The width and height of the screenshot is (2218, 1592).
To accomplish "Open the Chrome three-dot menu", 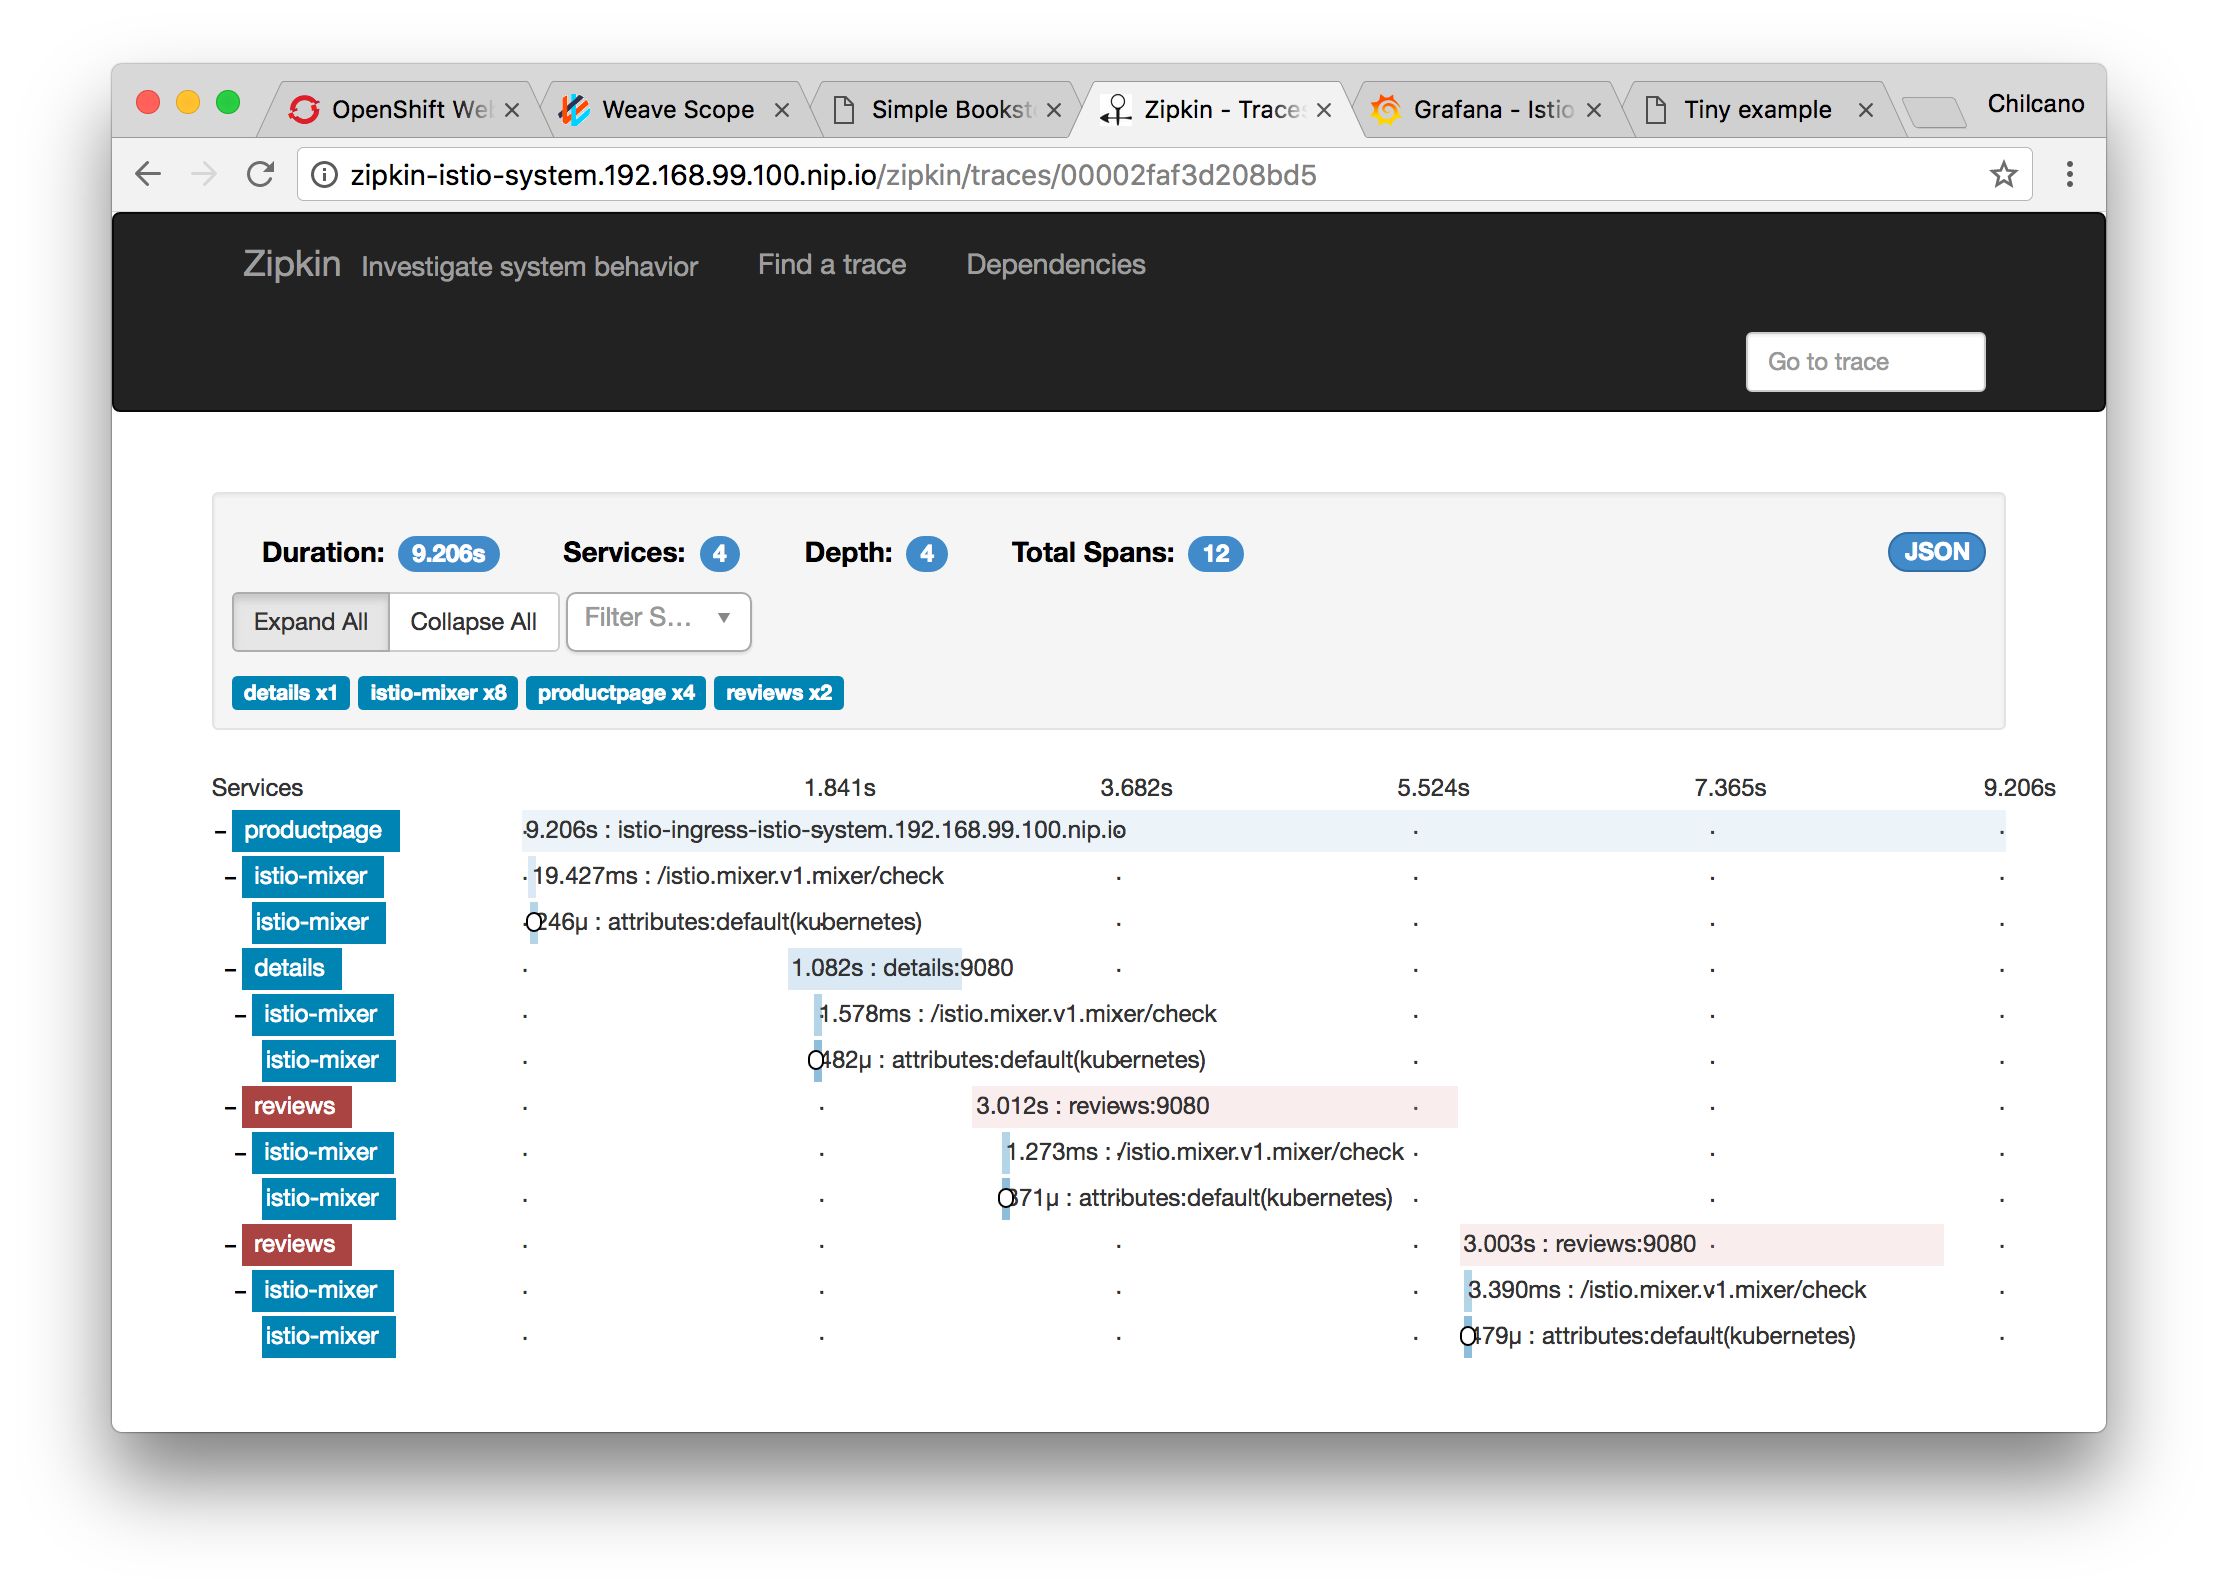I will click(2069, 175).
